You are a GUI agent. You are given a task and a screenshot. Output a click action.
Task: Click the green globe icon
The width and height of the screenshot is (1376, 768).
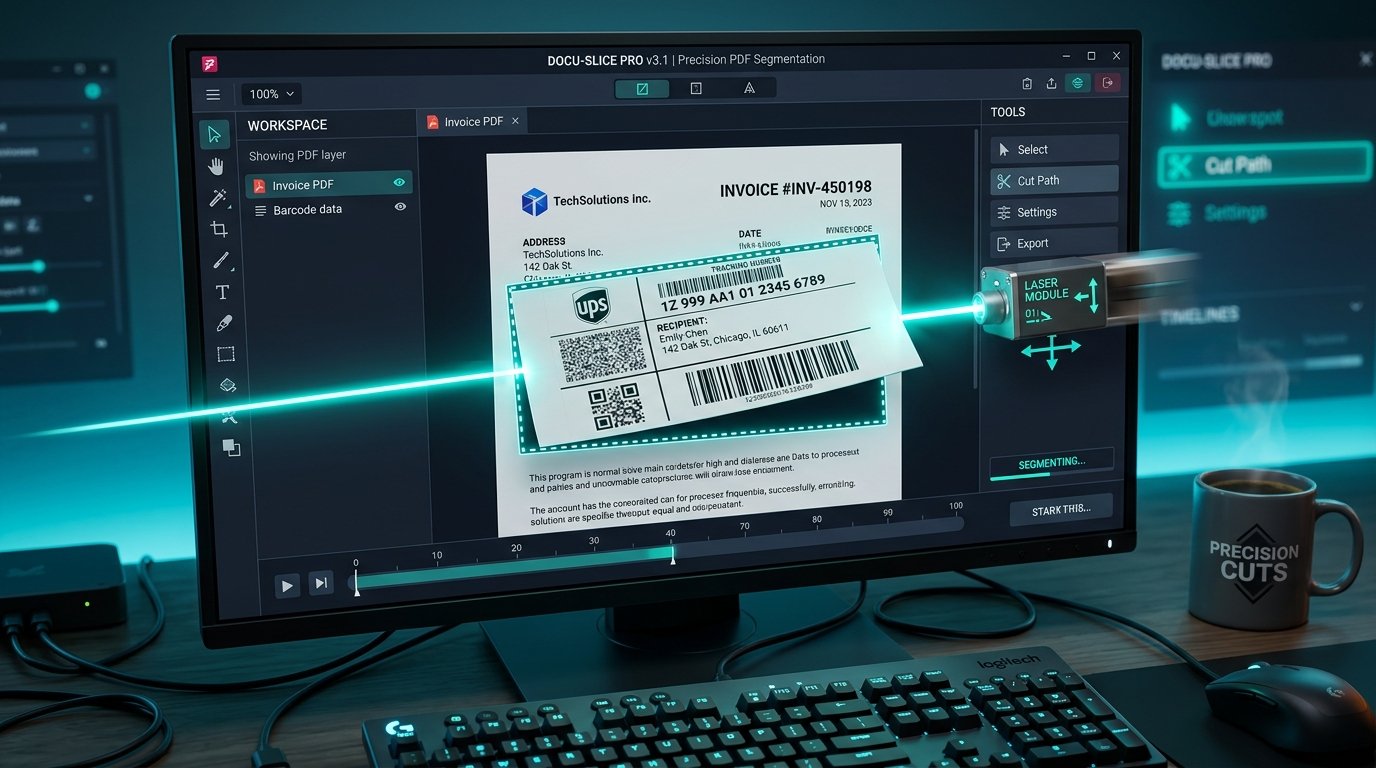point(1078,84)
